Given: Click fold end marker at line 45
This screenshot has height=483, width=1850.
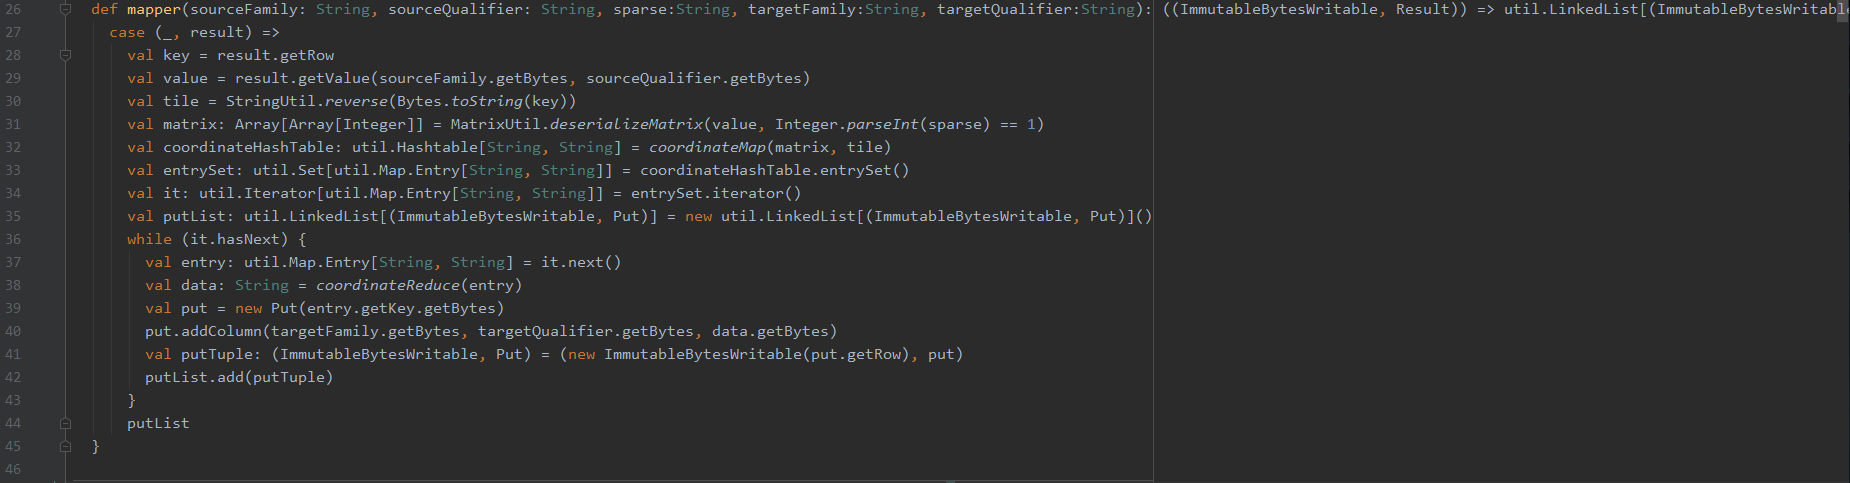Looking at the screenshot, I should coord(65,446).
